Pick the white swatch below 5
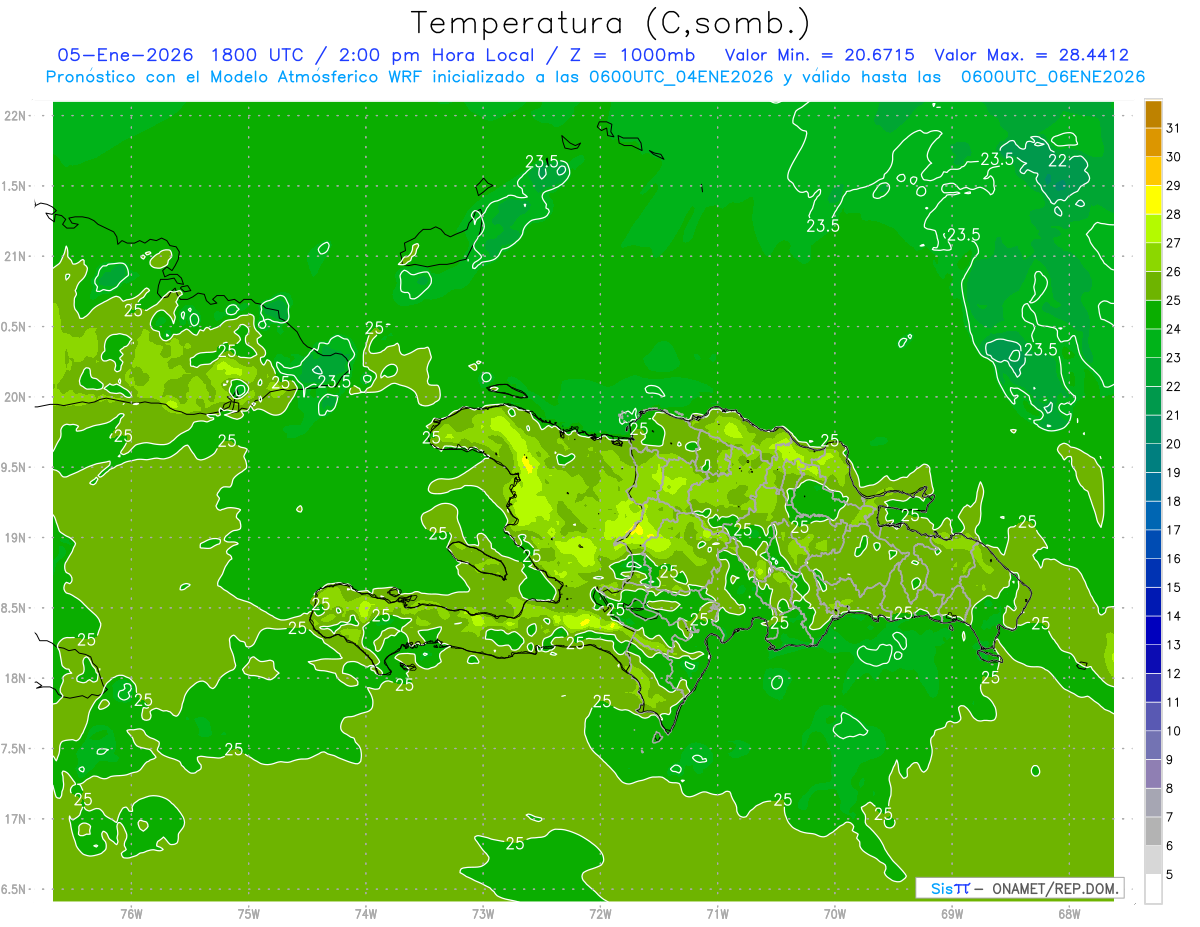Viewport: 1200px width, 927px height. point(1153,888)
